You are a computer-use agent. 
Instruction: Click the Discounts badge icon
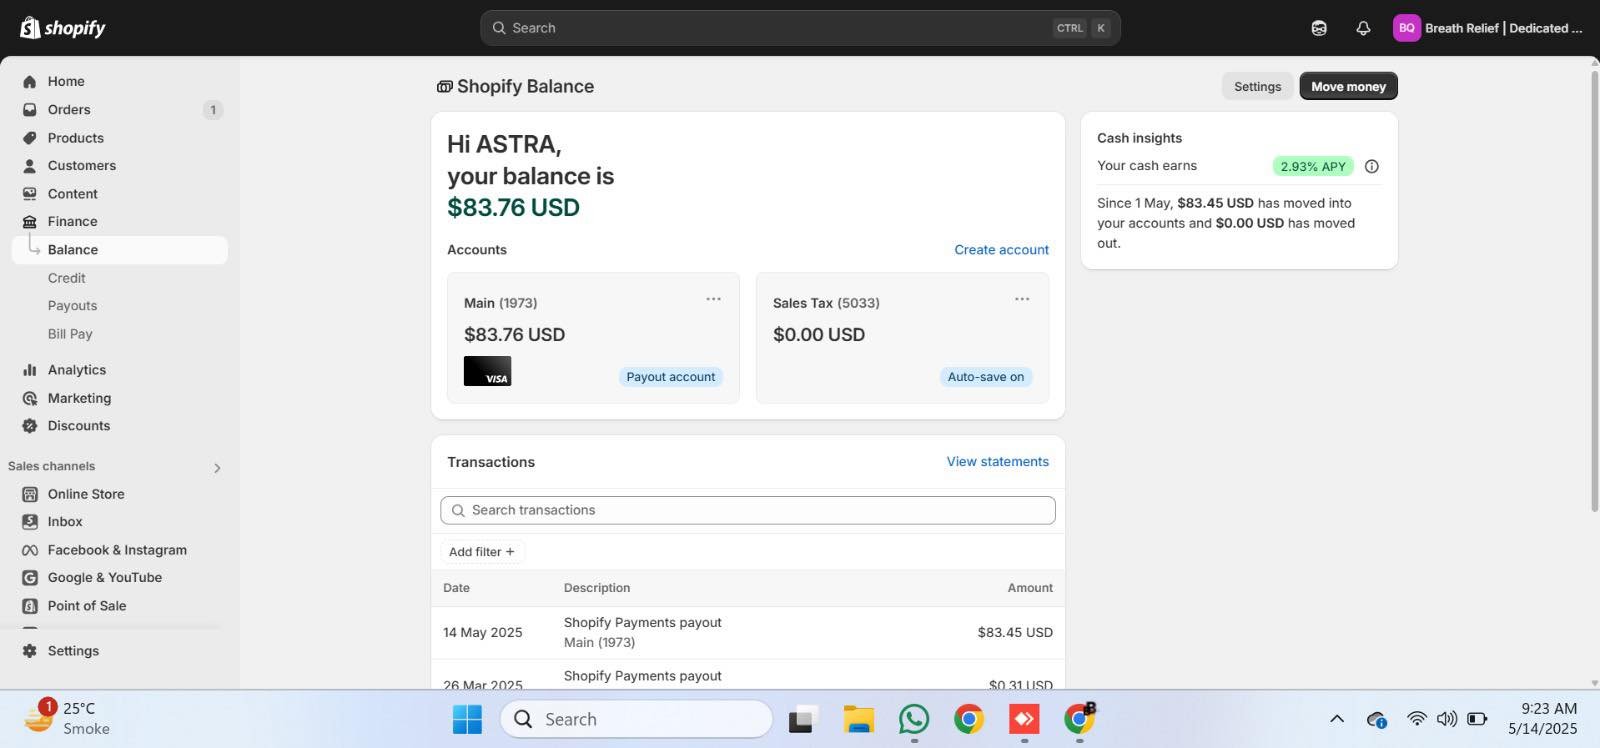(x=30, y=426)
